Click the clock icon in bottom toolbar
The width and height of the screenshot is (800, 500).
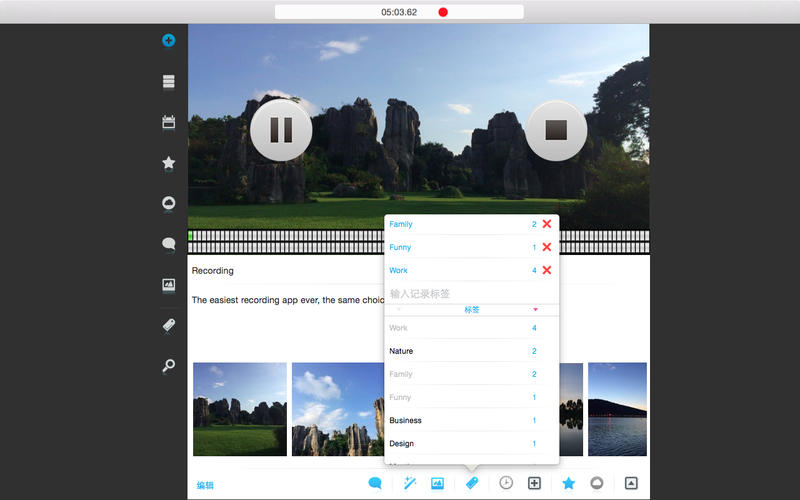point(506,483)
